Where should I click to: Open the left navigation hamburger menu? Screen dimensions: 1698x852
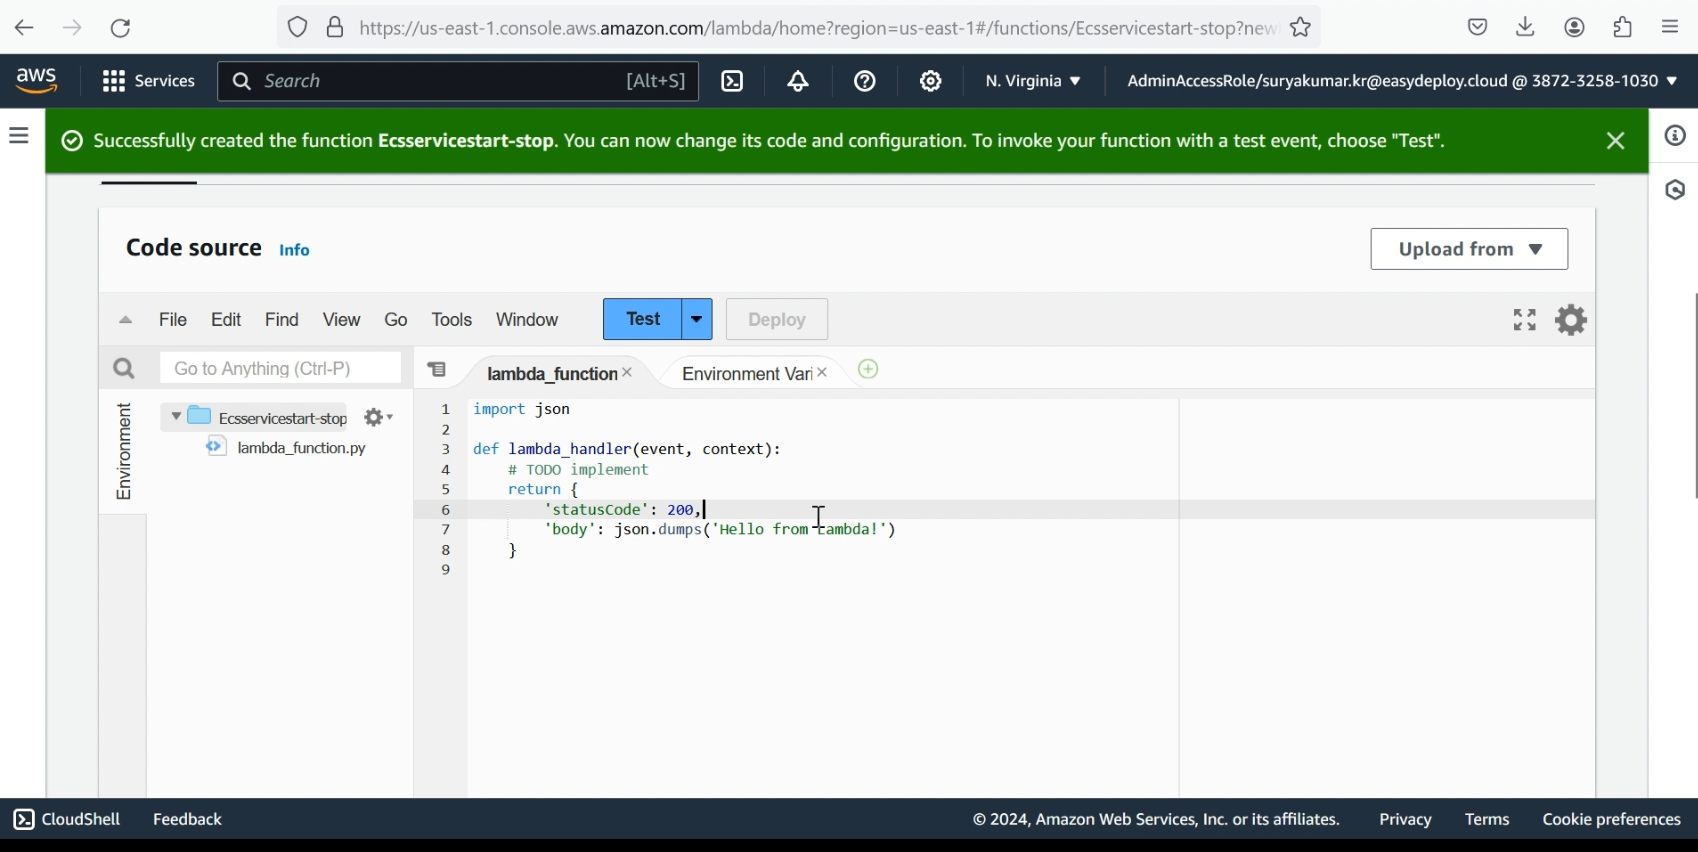(19, 136)
